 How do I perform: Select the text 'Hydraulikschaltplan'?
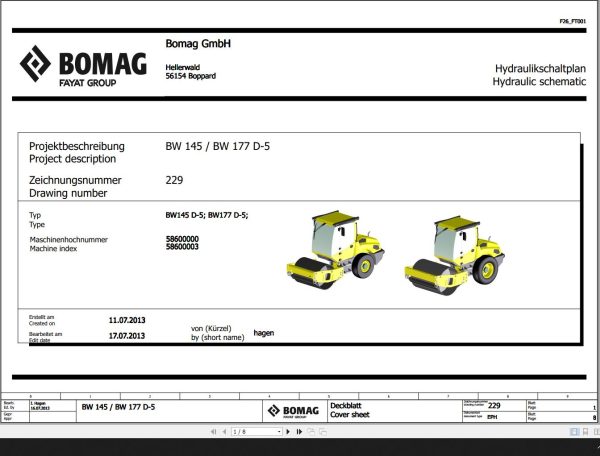pos(540,68)
